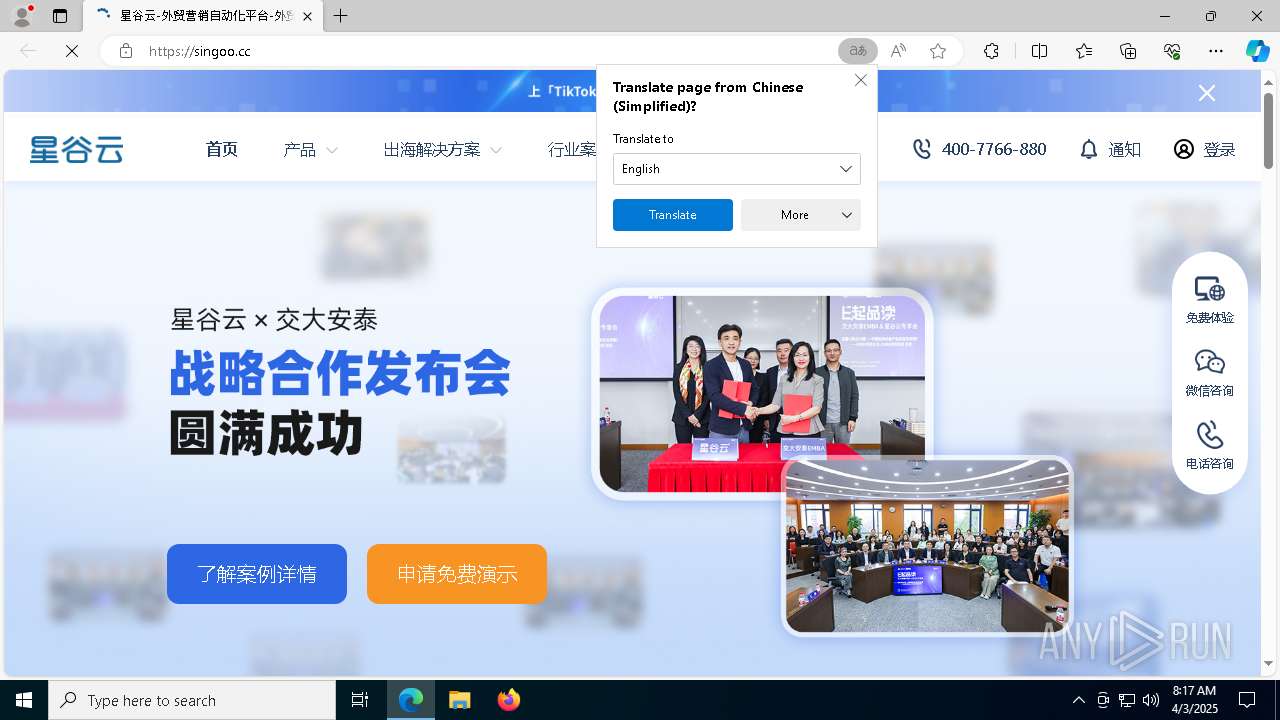
Task: Open a new tab with plus button
Action: click(x=341, y=16)
